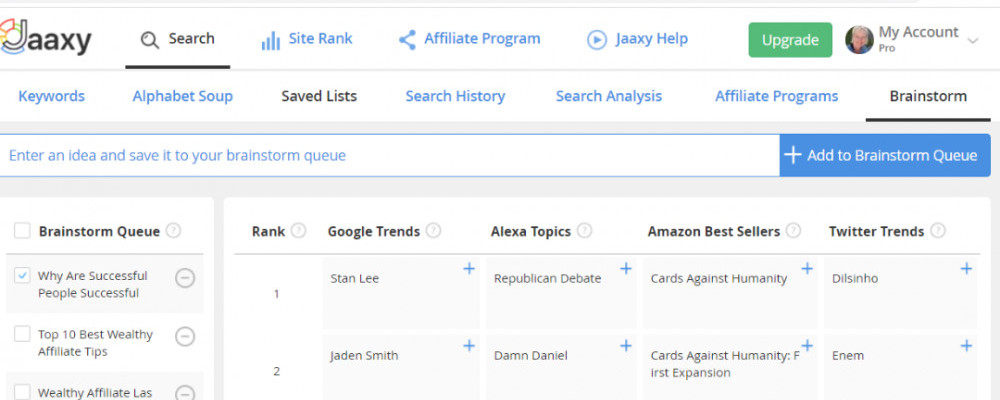Show help icon next to Amazon Best Sellers
This screenshot has width=1000, height=400.
pos(793,230)
